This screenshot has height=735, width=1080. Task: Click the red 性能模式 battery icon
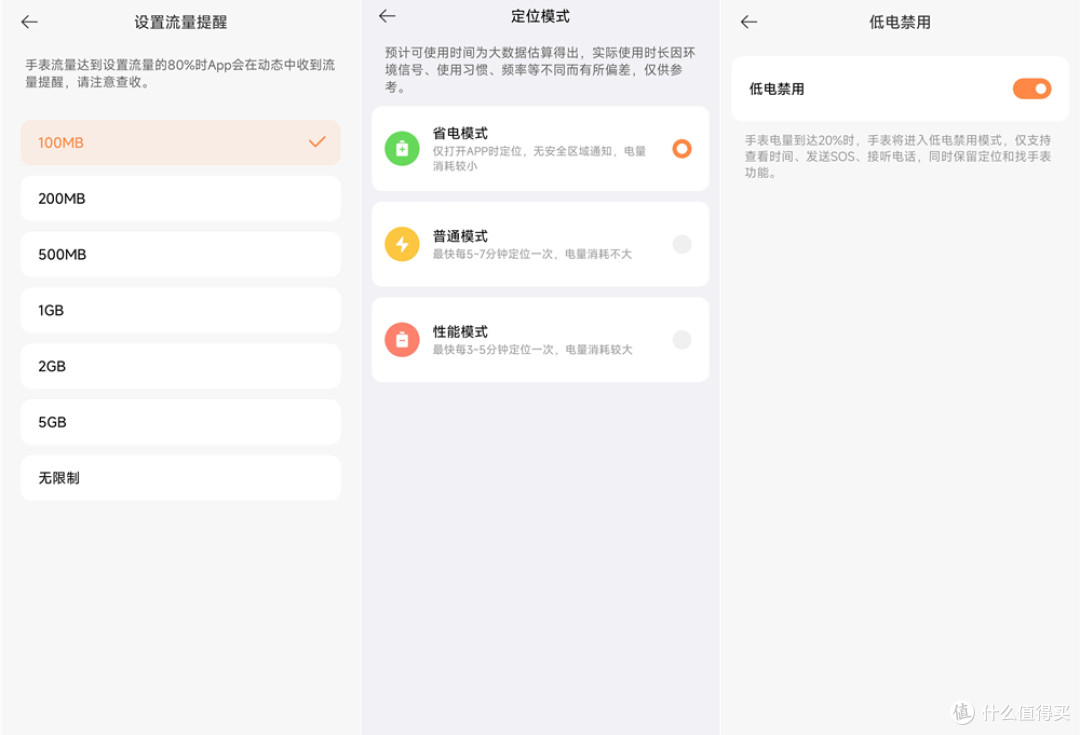coord(402,340)
